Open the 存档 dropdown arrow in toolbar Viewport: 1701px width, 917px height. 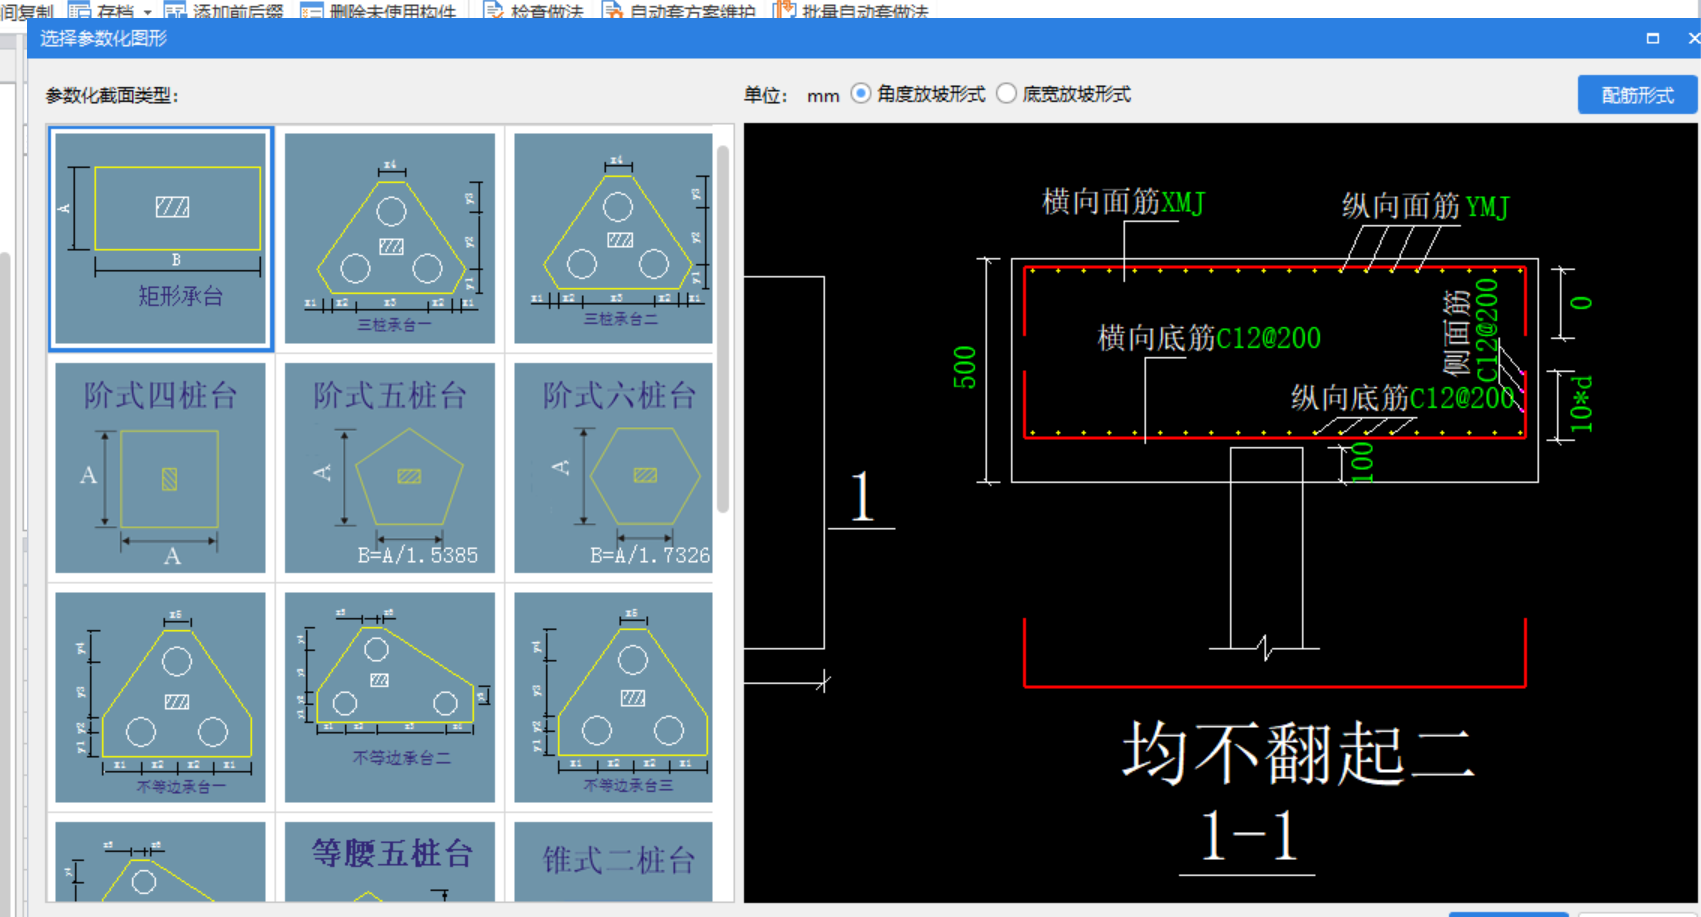point(148,12)
